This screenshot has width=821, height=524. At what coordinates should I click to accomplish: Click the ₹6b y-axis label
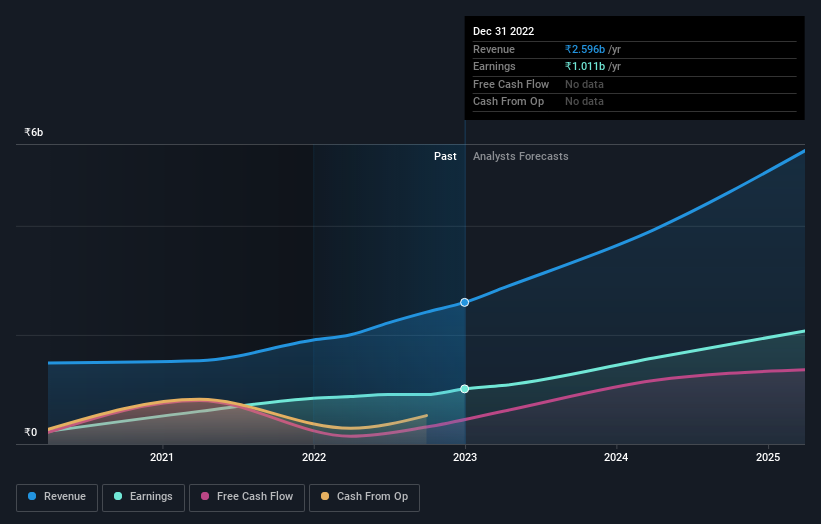[x=34, y=132]
